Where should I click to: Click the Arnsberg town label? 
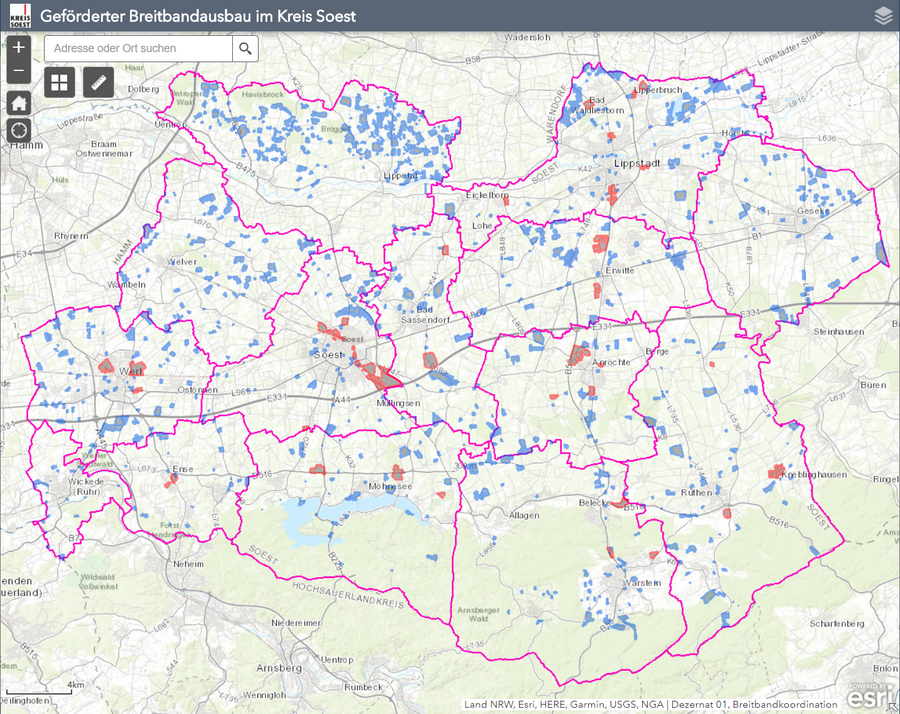click(x=280, y=667)
